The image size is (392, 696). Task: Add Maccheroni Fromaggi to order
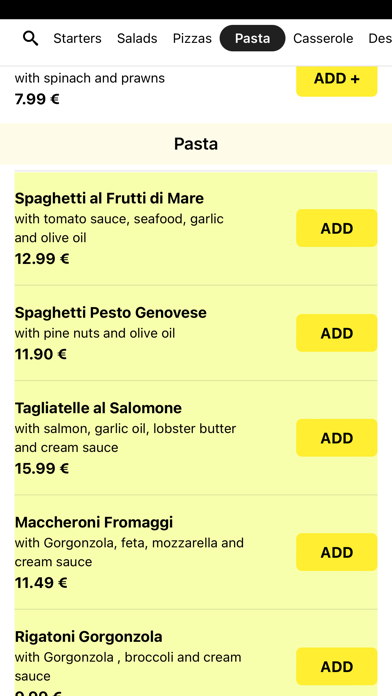337,552
